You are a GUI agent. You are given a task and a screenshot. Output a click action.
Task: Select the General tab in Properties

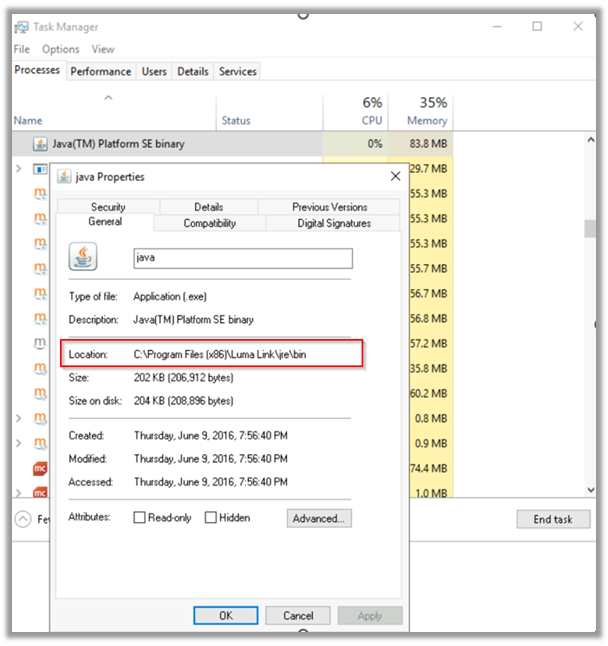pos(105,222)
